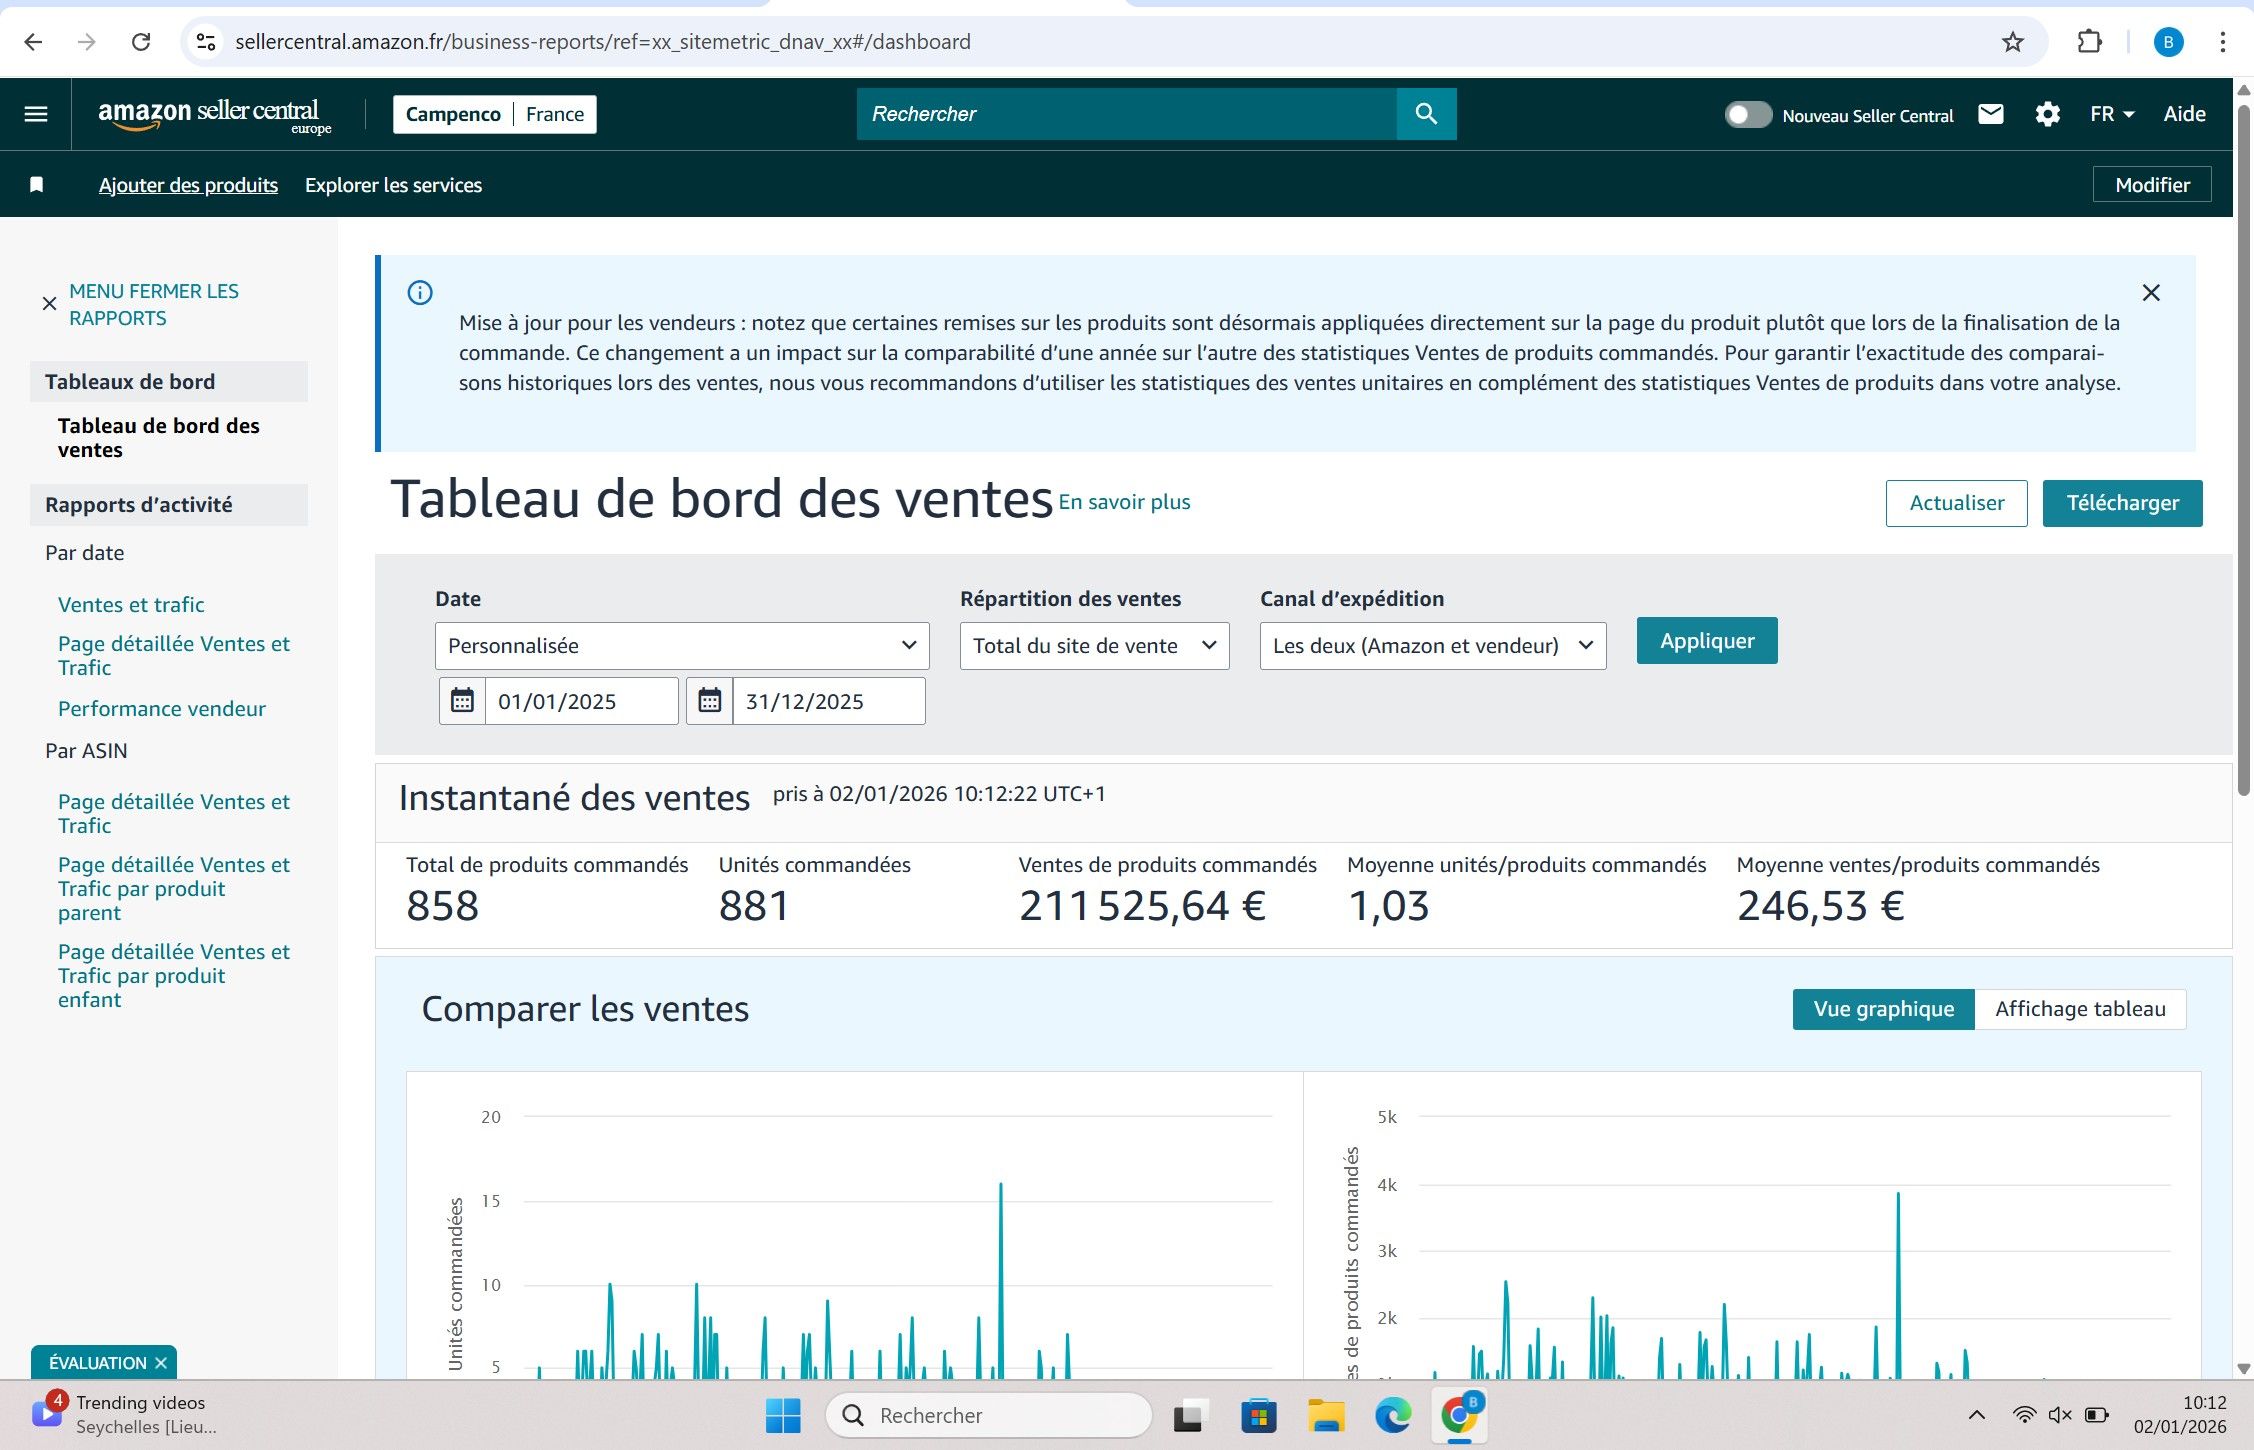Click the search magnifier button
This screenshot has width=2254, height=1450.
click(x=1426, y=114)
